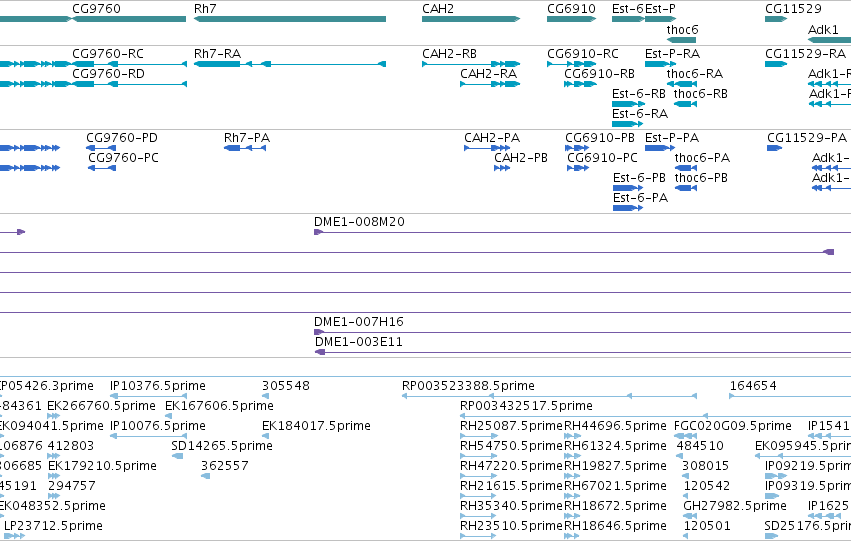Click the IP10376.5prime EST label
The height and width of the screenshot is (541, 851).
pyautogui.click(x=158, y=386)
